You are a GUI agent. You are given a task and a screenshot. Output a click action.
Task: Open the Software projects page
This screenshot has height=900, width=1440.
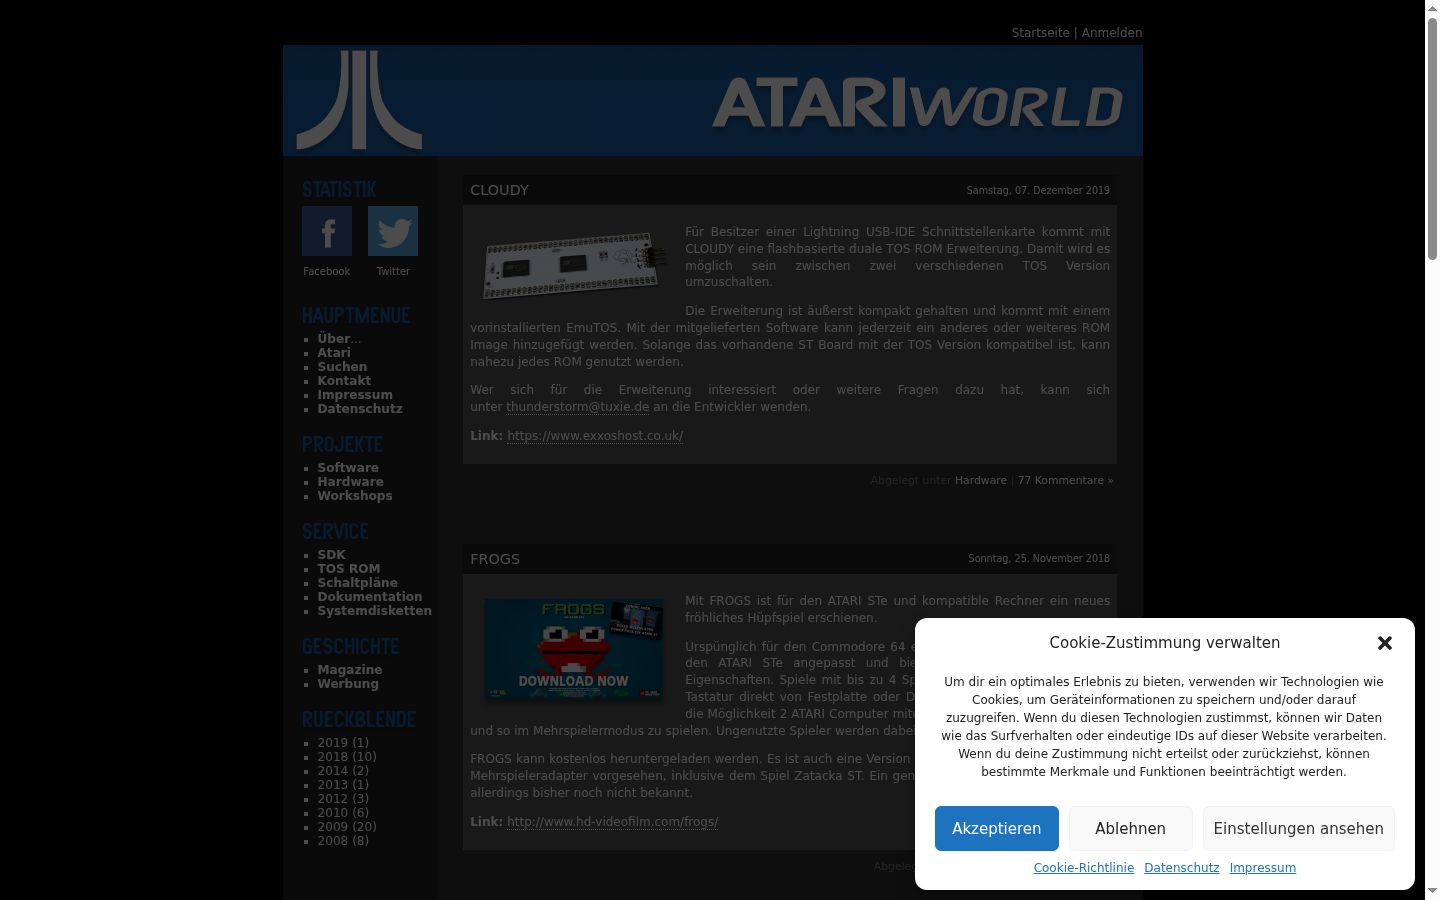point(348,468)
